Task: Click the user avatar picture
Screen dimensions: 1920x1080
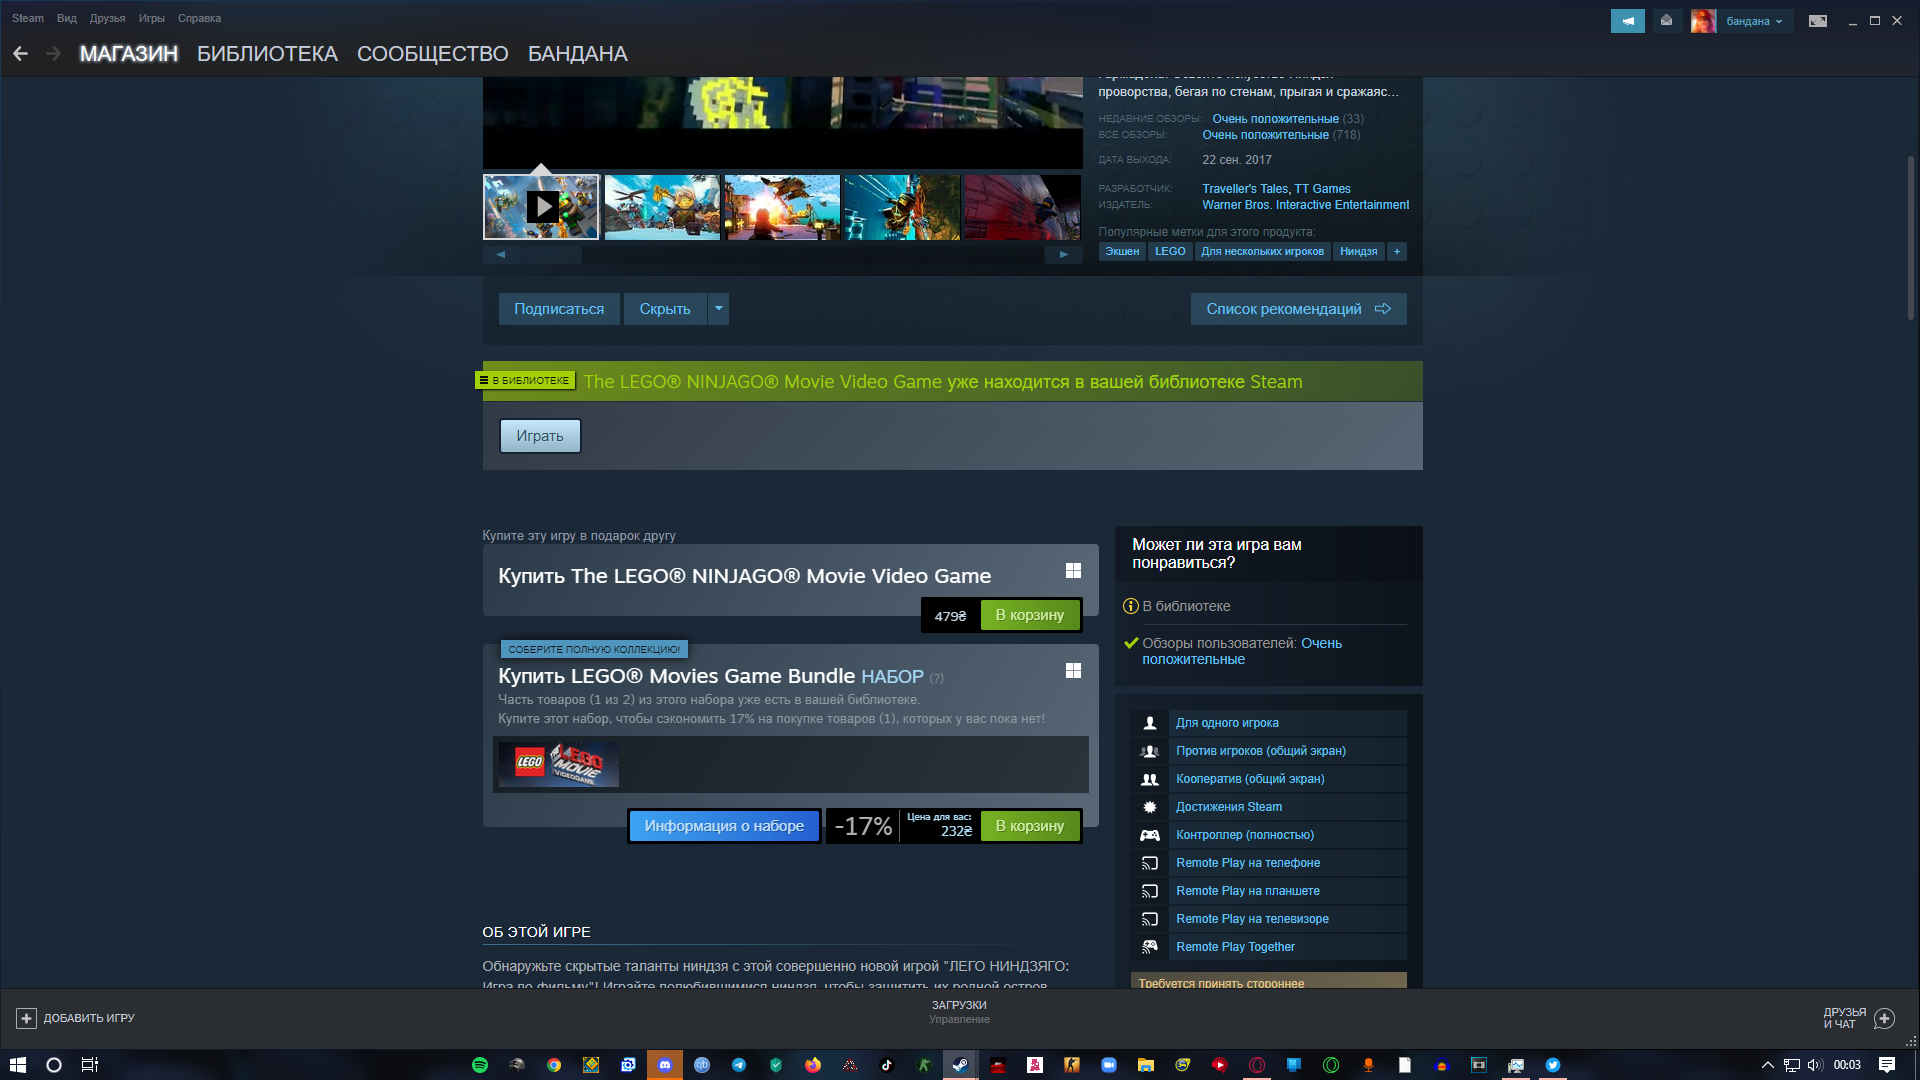Action: click(1703, 21)
